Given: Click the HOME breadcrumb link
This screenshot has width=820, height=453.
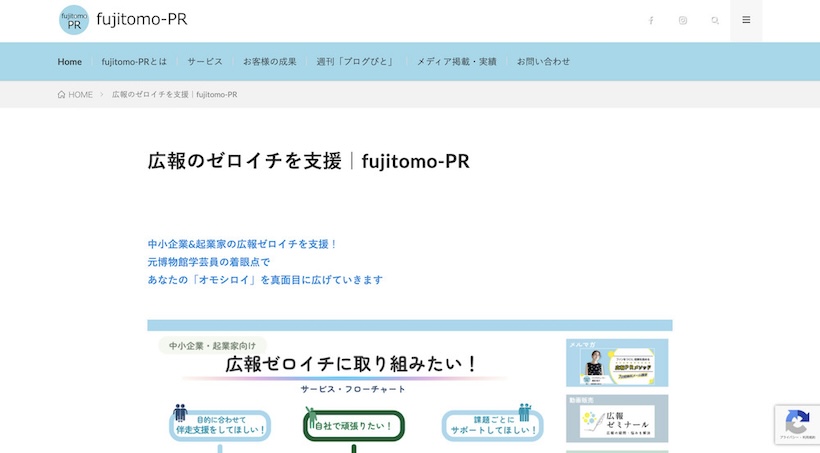Looking at the screenshot, I should [x=81, y=95].
